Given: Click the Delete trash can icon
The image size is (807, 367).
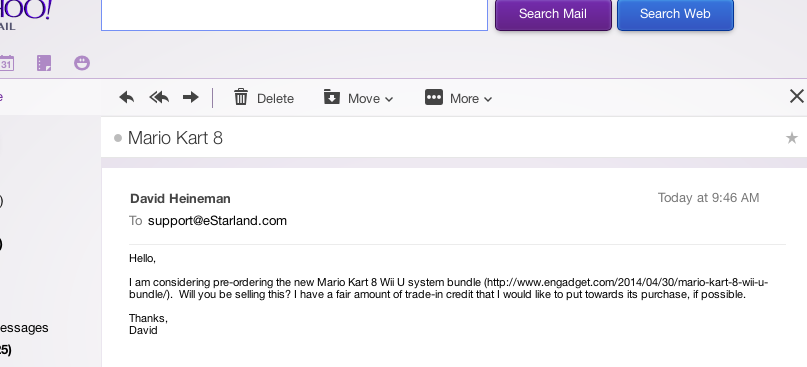Looking at the screenshot, I should 241,97.
